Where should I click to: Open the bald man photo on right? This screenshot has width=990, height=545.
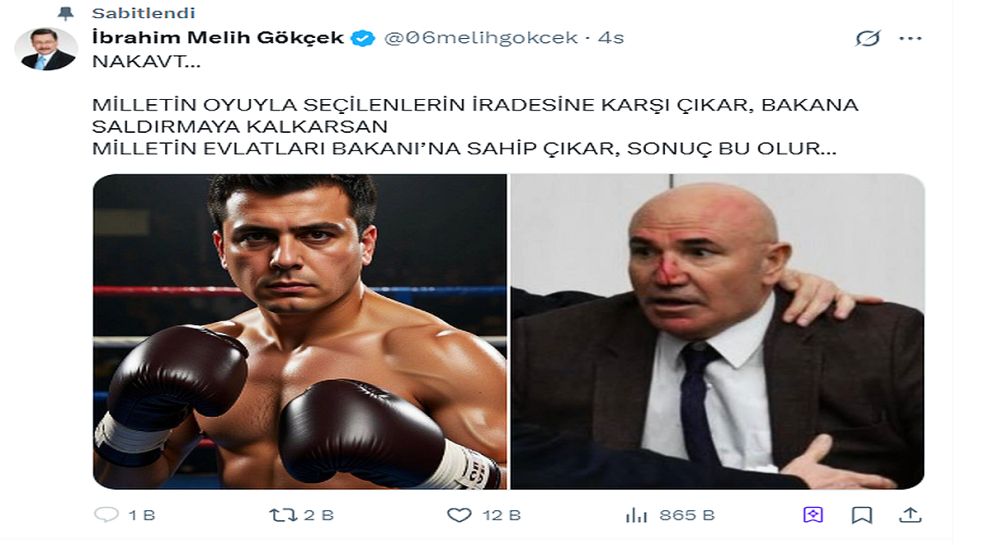(717, 331)
